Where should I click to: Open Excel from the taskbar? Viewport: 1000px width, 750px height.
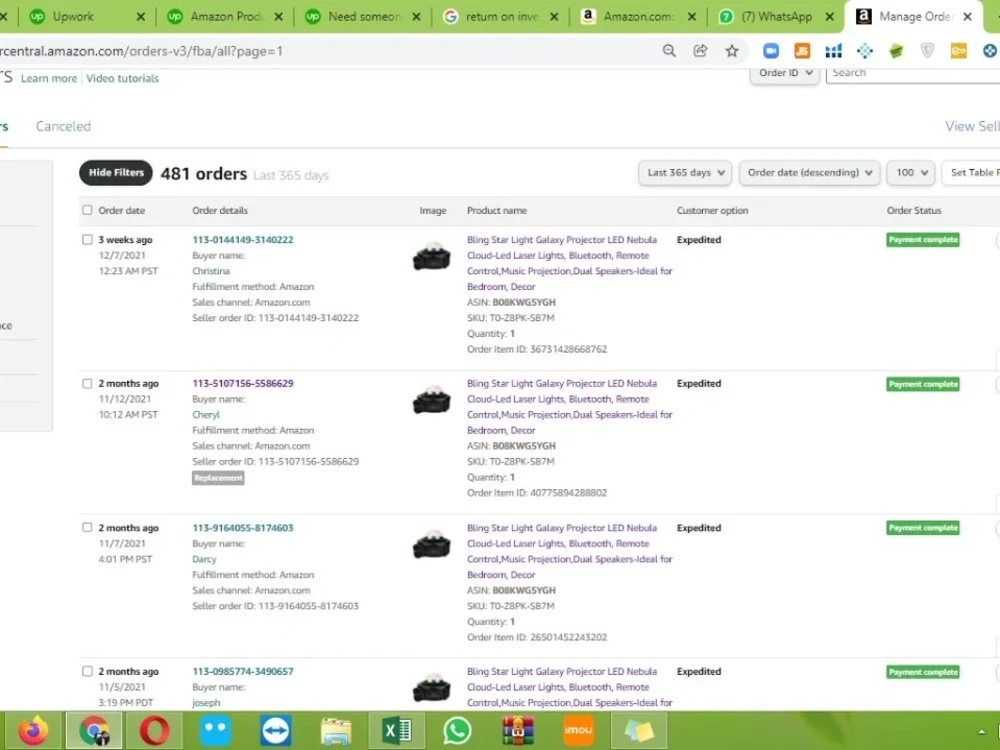click(397, 731)
